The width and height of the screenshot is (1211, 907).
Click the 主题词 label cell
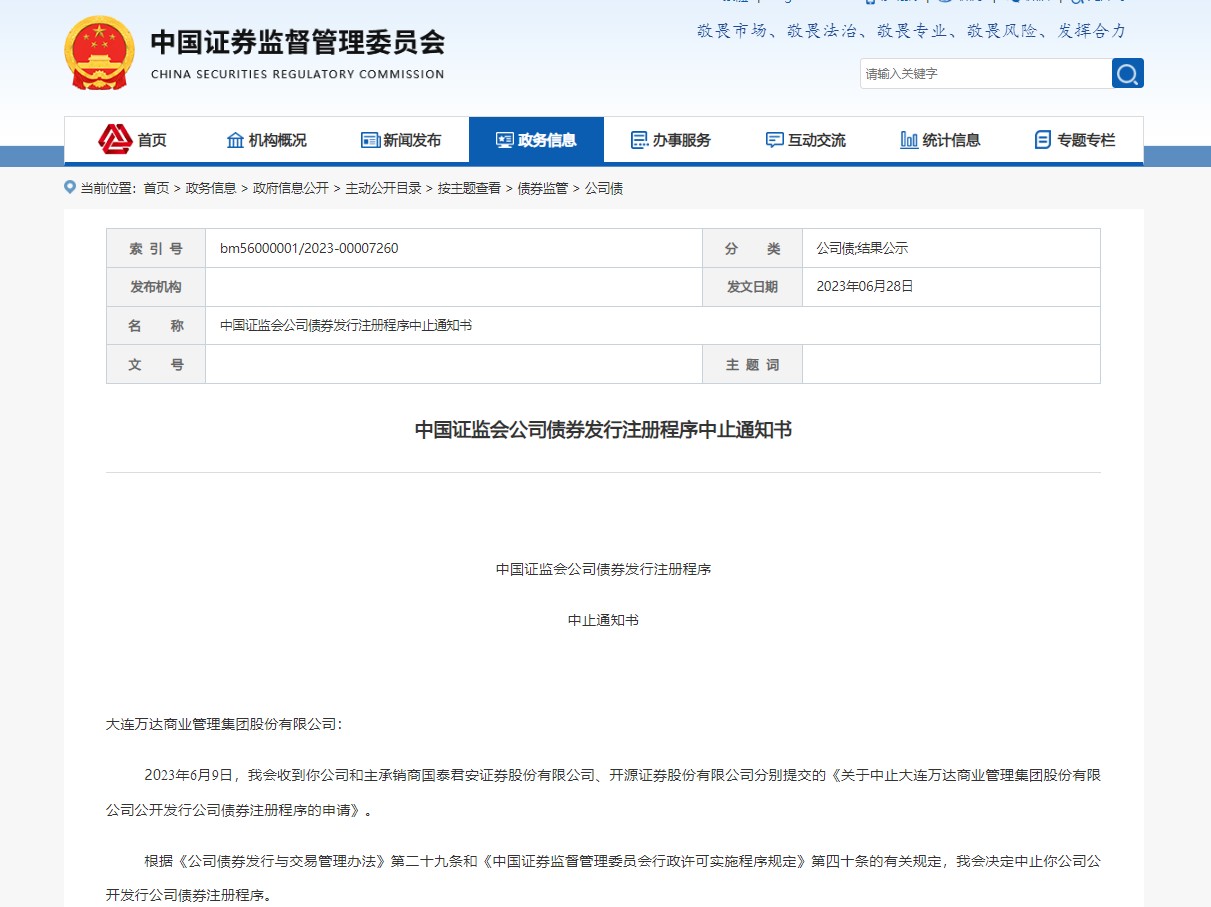tap(752, 364)
